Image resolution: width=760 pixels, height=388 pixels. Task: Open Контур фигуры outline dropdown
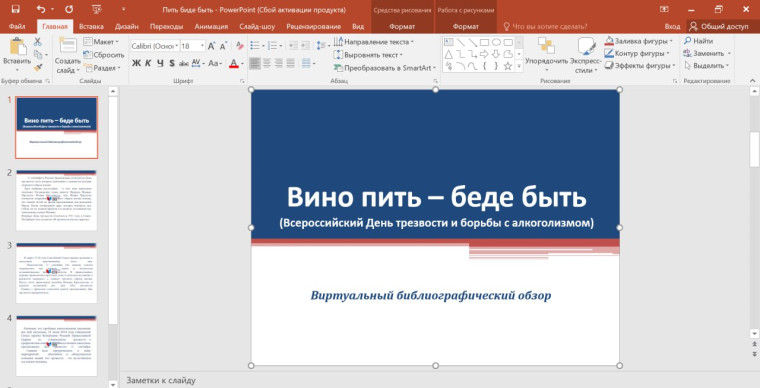tap(637, 53)
